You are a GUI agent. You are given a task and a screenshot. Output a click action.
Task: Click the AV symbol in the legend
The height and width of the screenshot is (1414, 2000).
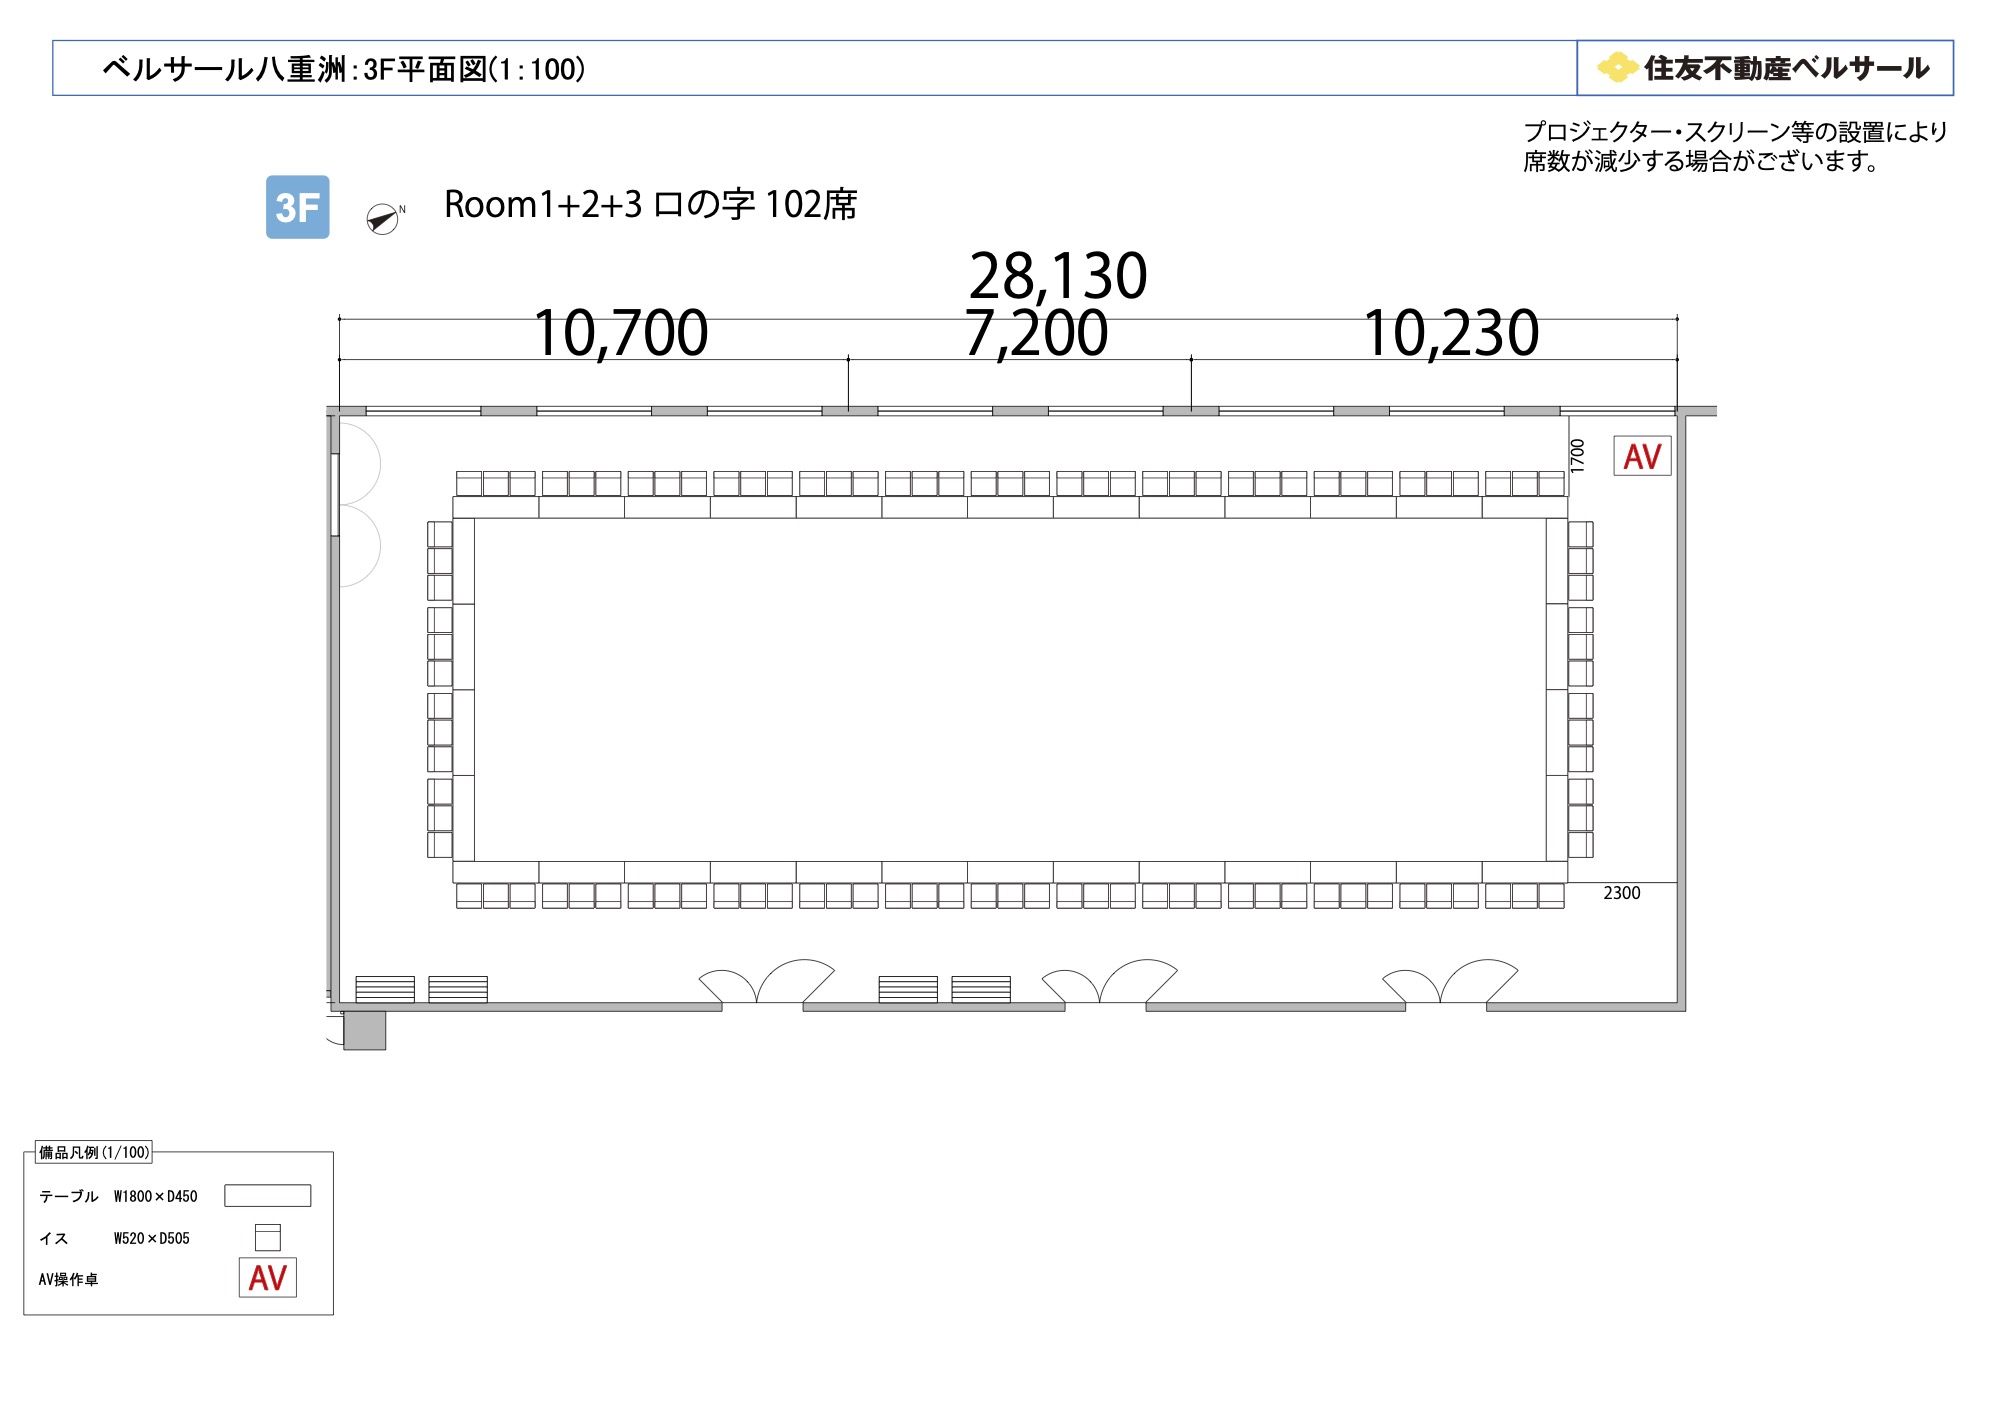(268, 1278)
